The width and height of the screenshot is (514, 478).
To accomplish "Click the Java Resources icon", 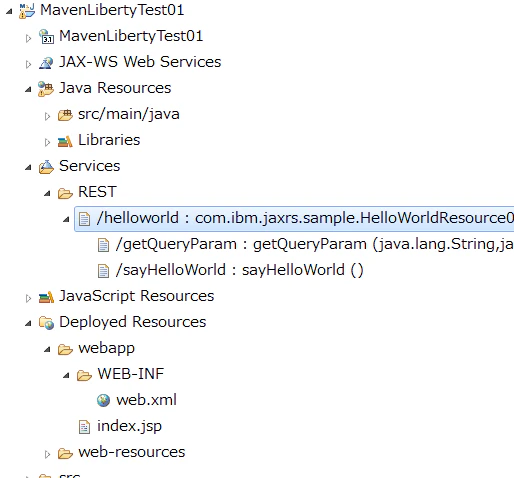I will [46, 89].
